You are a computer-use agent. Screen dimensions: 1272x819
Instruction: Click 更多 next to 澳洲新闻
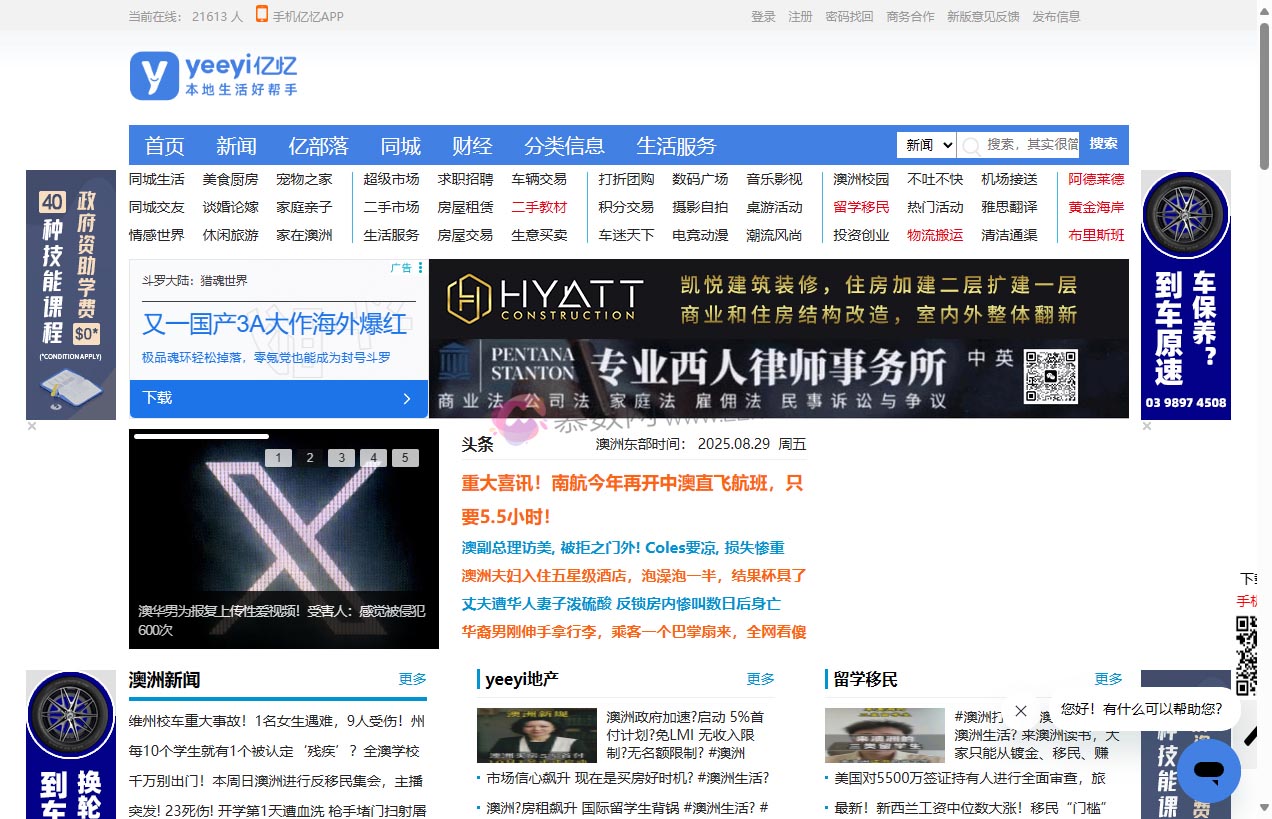412,678
